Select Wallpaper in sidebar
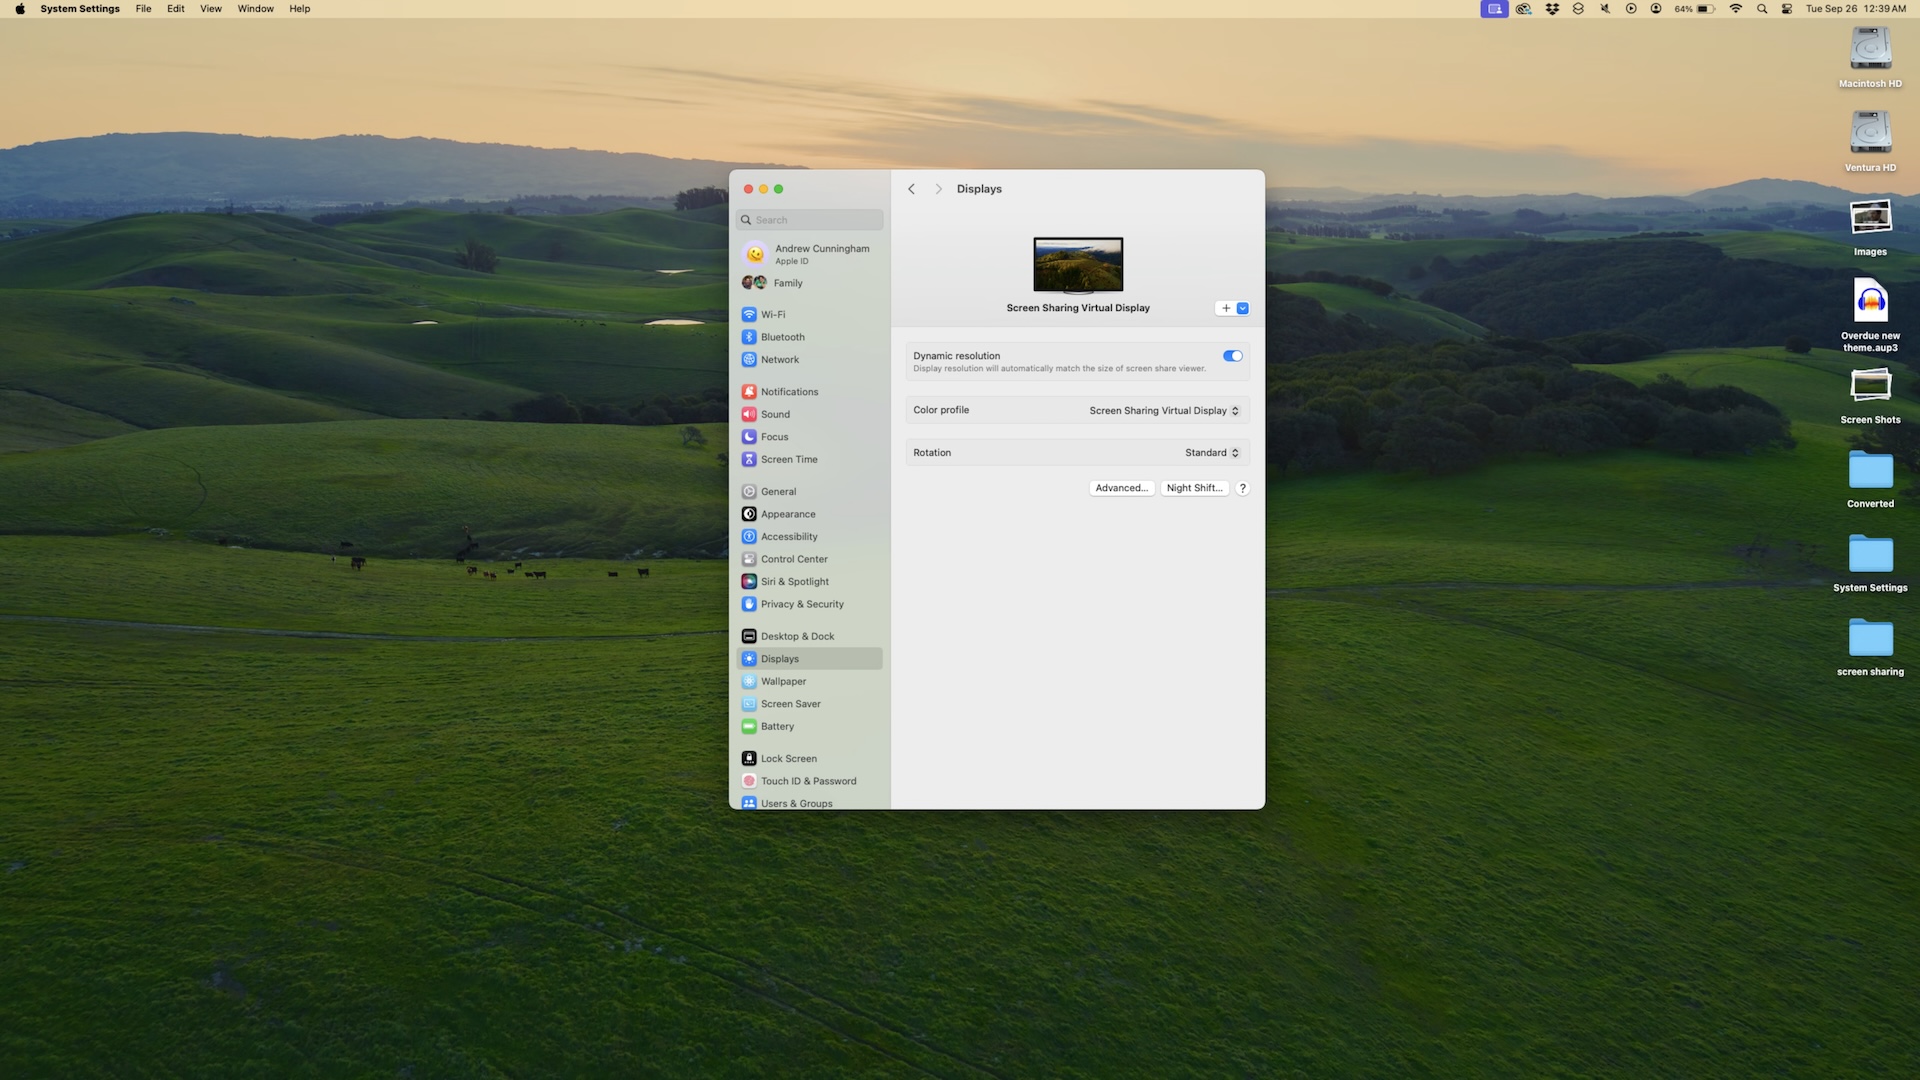Viewport: 1920px width, 1080px height. coord(782,682)
